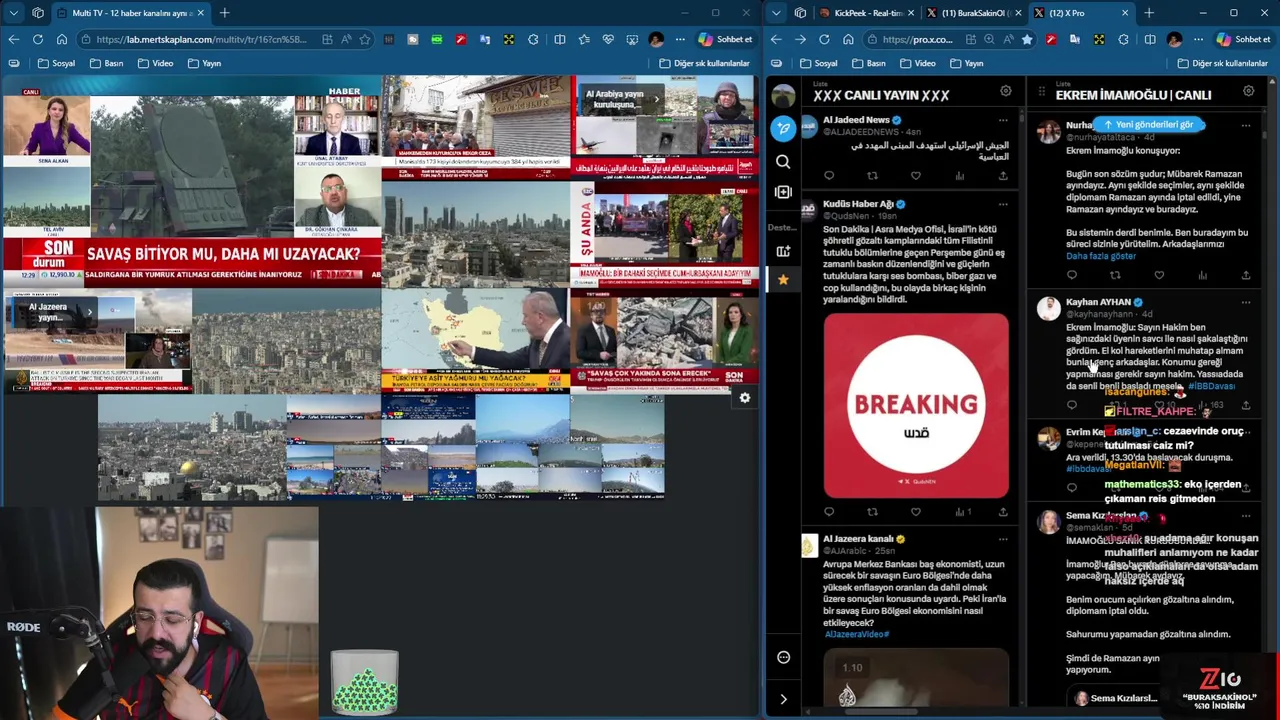1280x720 pixels.
Task: Toggle favorite star in X Pro address bar
Action: [1027, 39]
